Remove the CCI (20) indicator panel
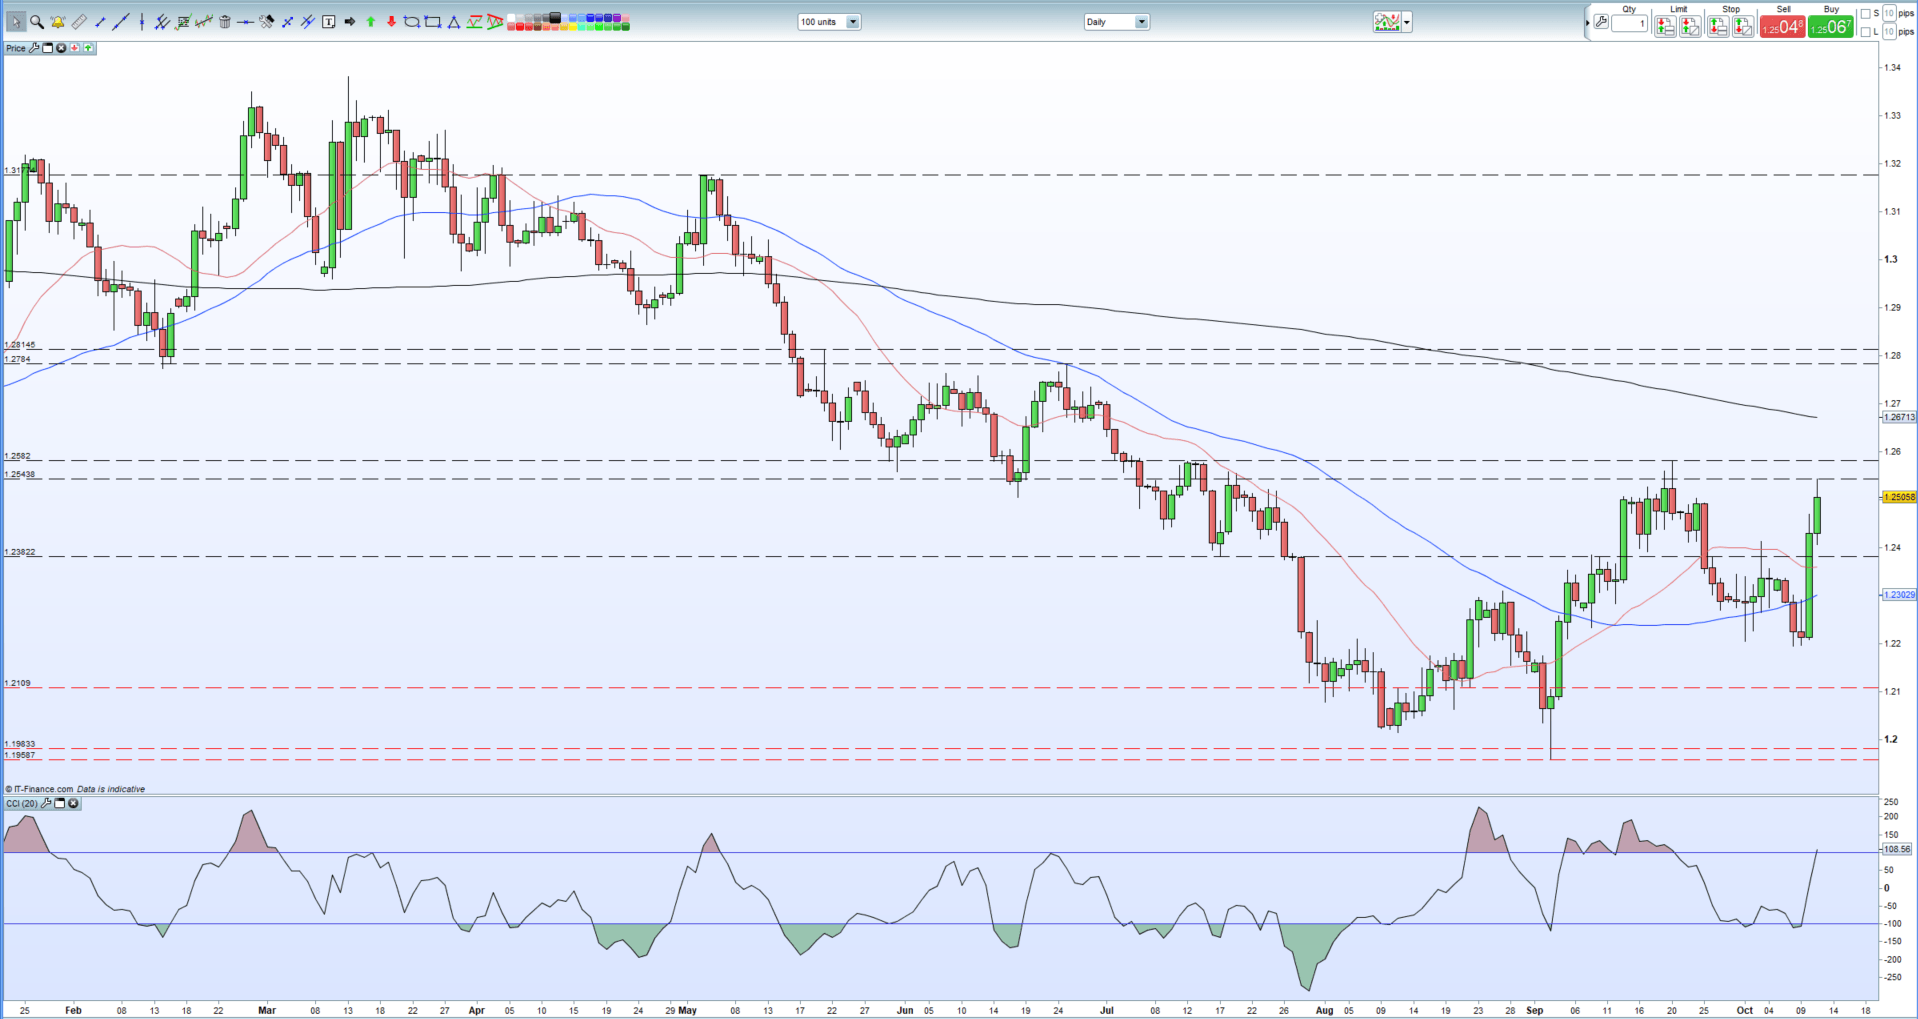The height and width of the screenshot is (1019, 1918). click(73, 803)
